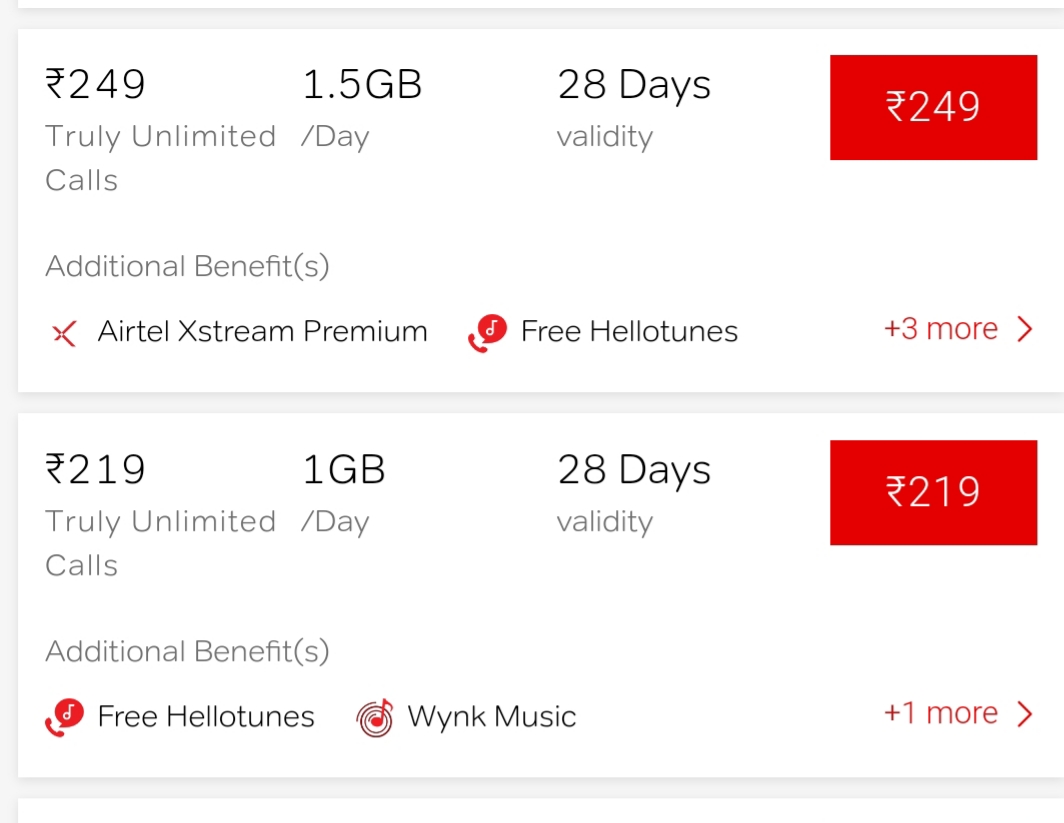Tap the Wynk Music icon
Screen dimensions: 1064x823
375,718
